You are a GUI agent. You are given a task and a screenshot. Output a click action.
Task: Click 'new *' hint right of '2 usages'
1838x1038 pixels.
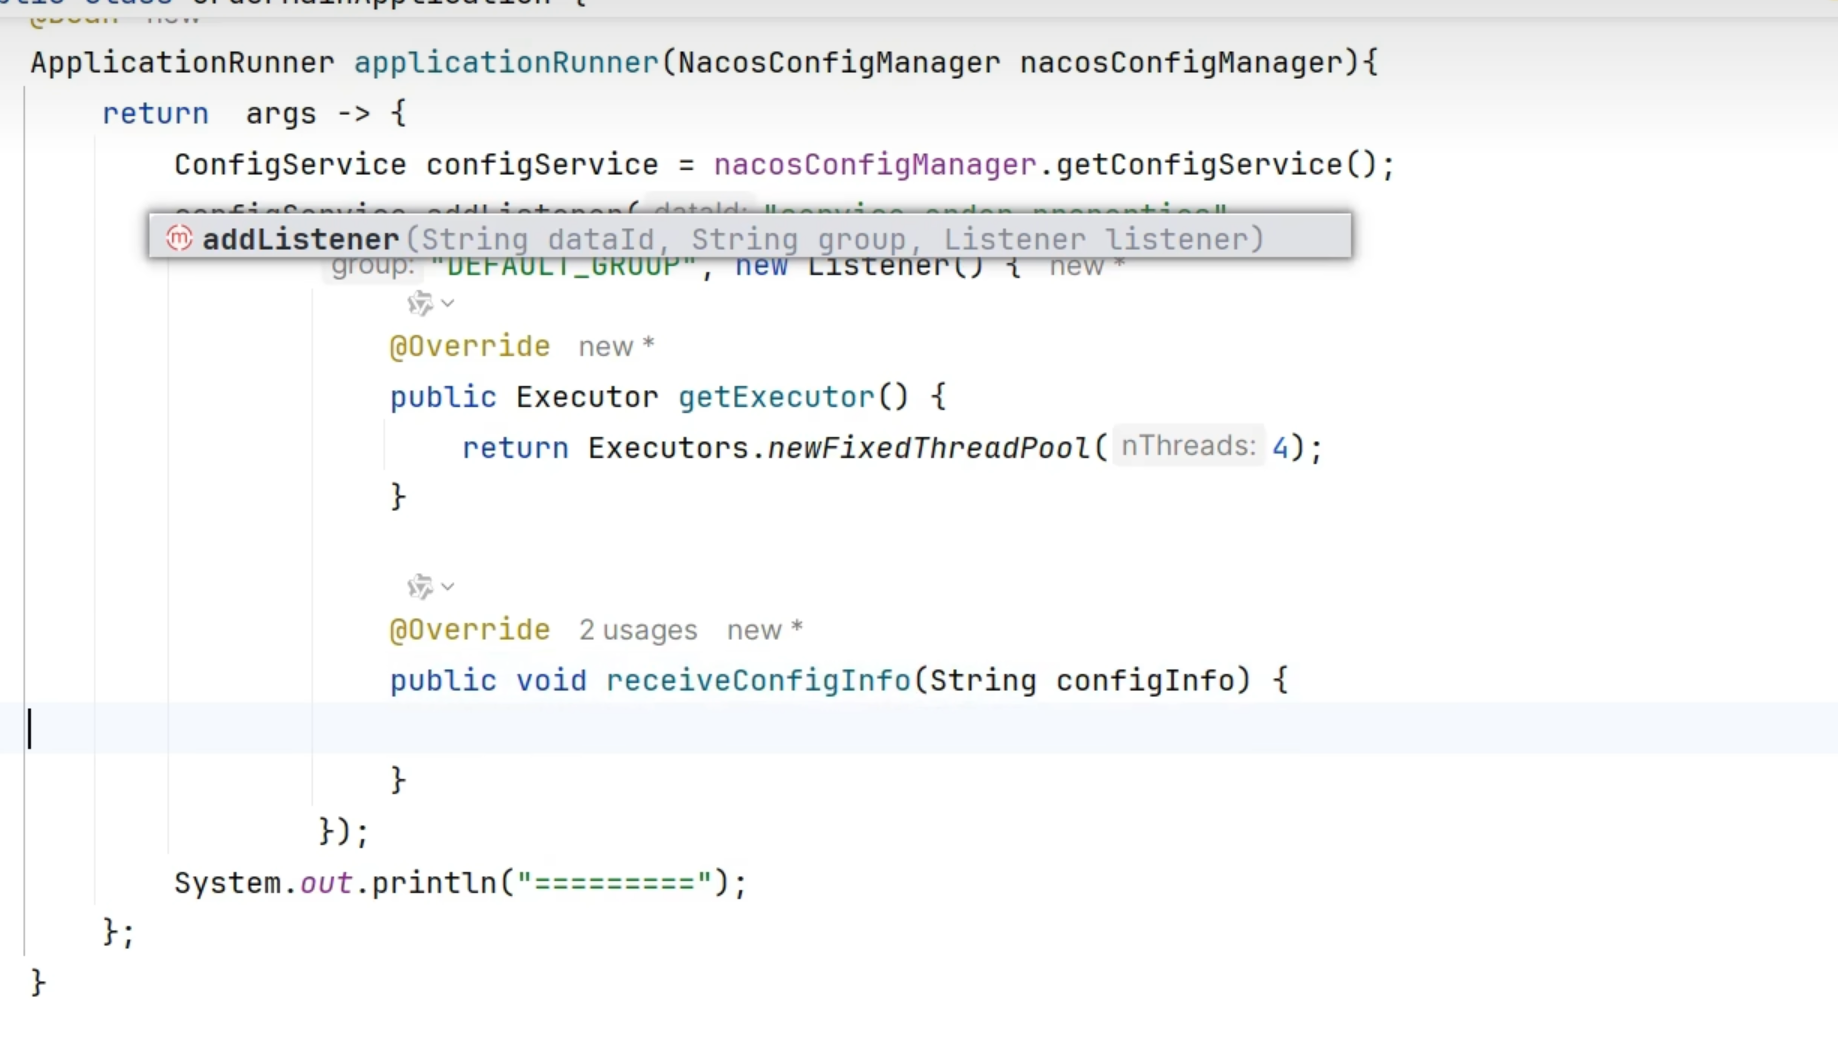coord(764,630)
